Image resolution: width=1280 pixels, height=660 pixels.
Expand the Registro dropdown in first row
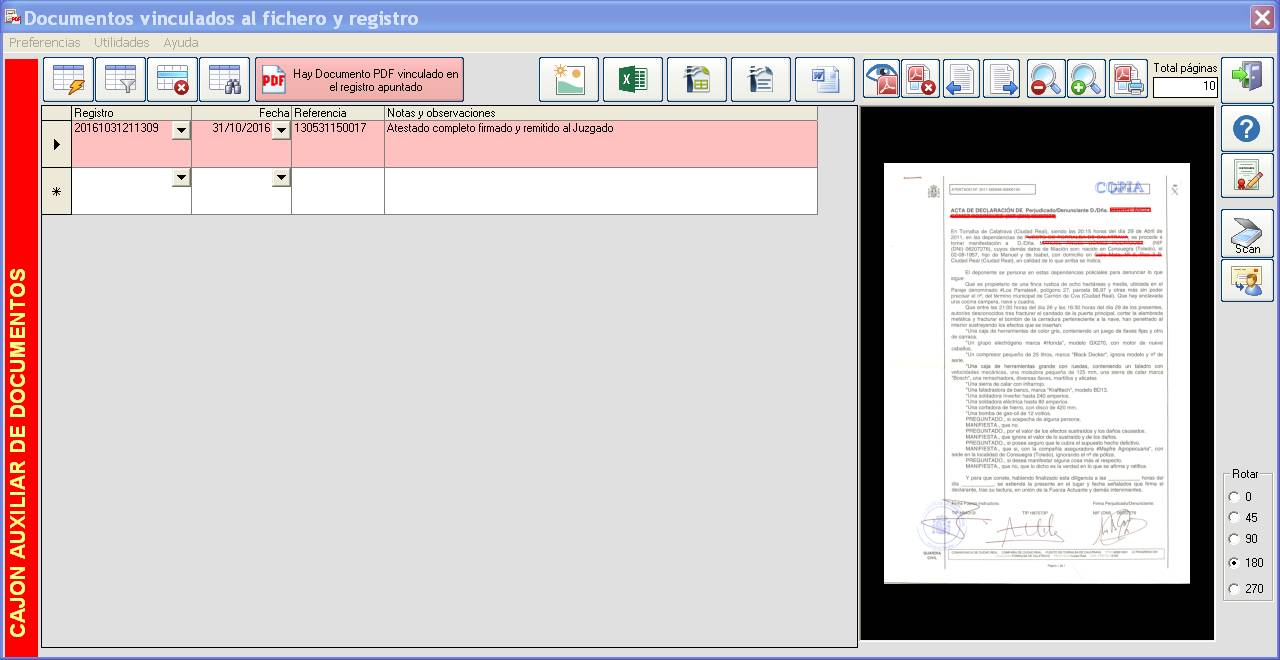[181, 130]
